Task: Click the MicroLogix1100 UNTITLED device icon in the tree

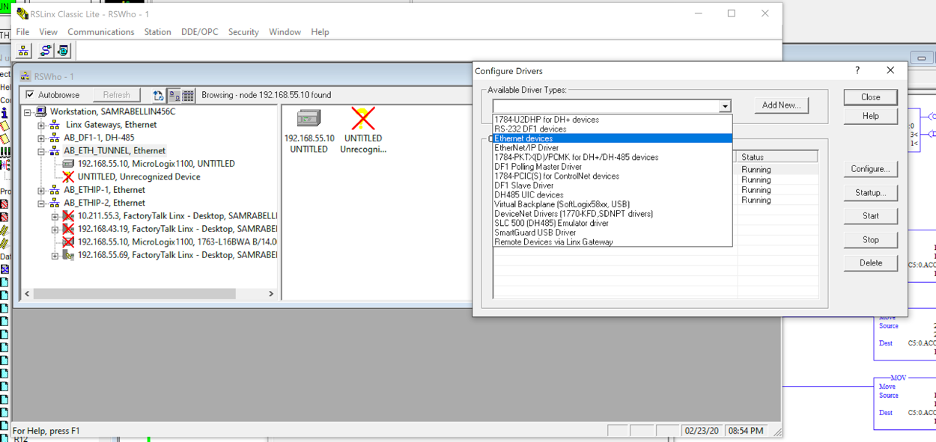Action: [x=68, y=164]
